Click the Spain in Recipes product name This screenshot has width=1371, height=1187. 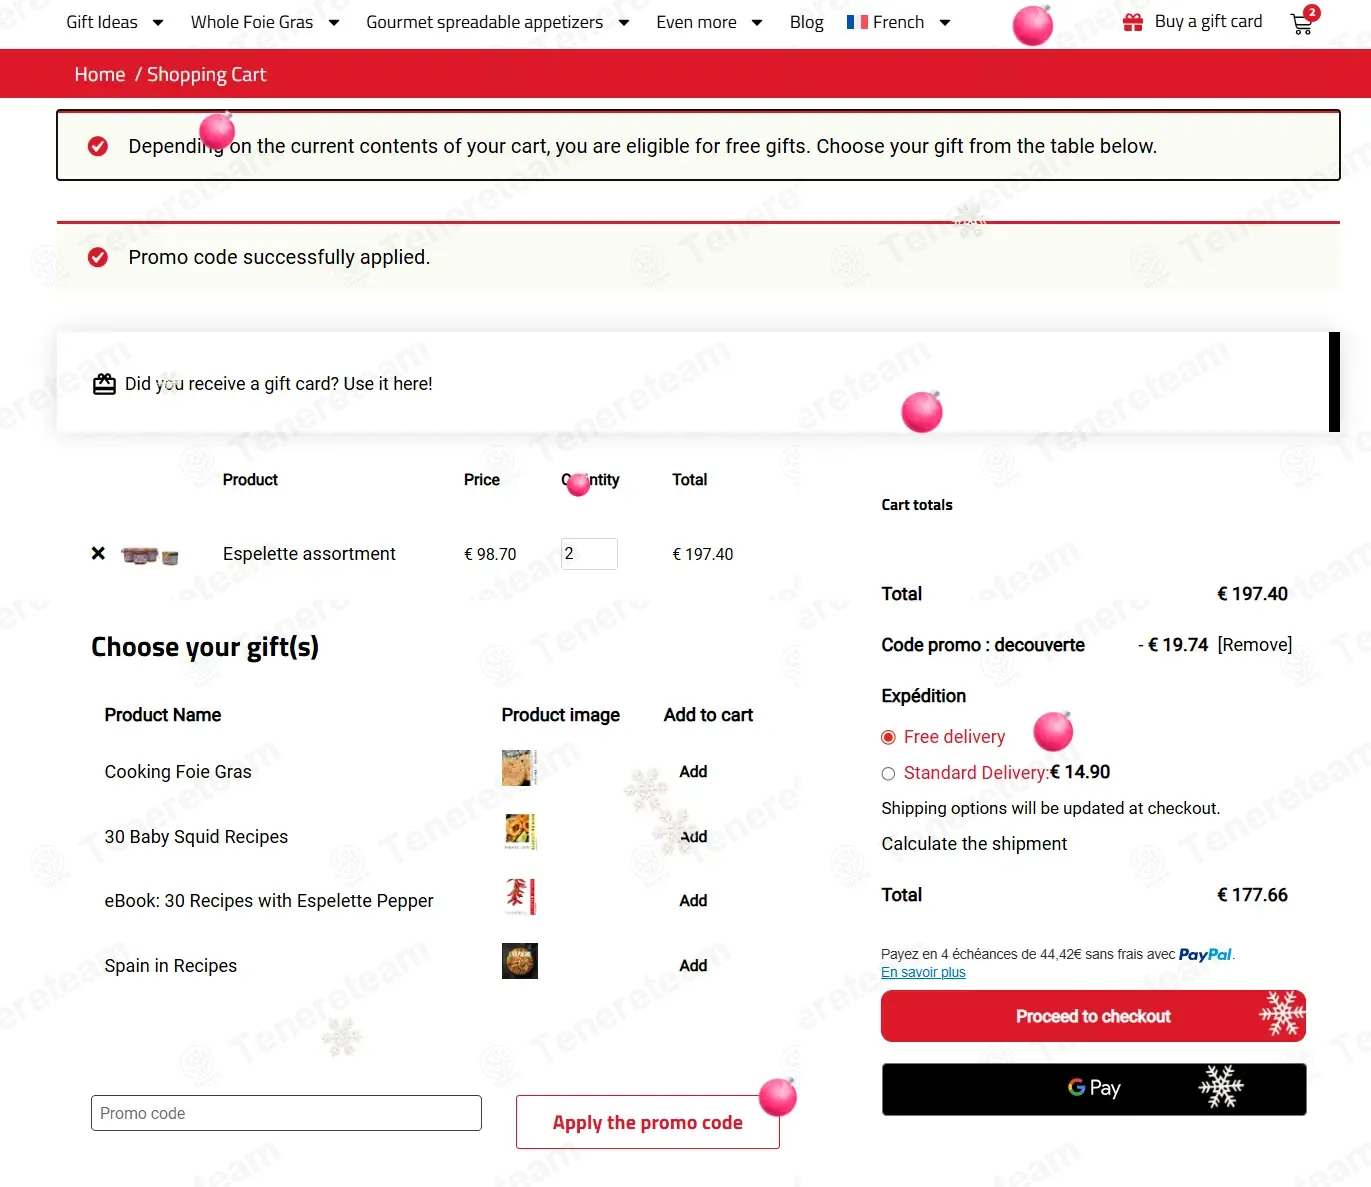click(x=171, y=966)
